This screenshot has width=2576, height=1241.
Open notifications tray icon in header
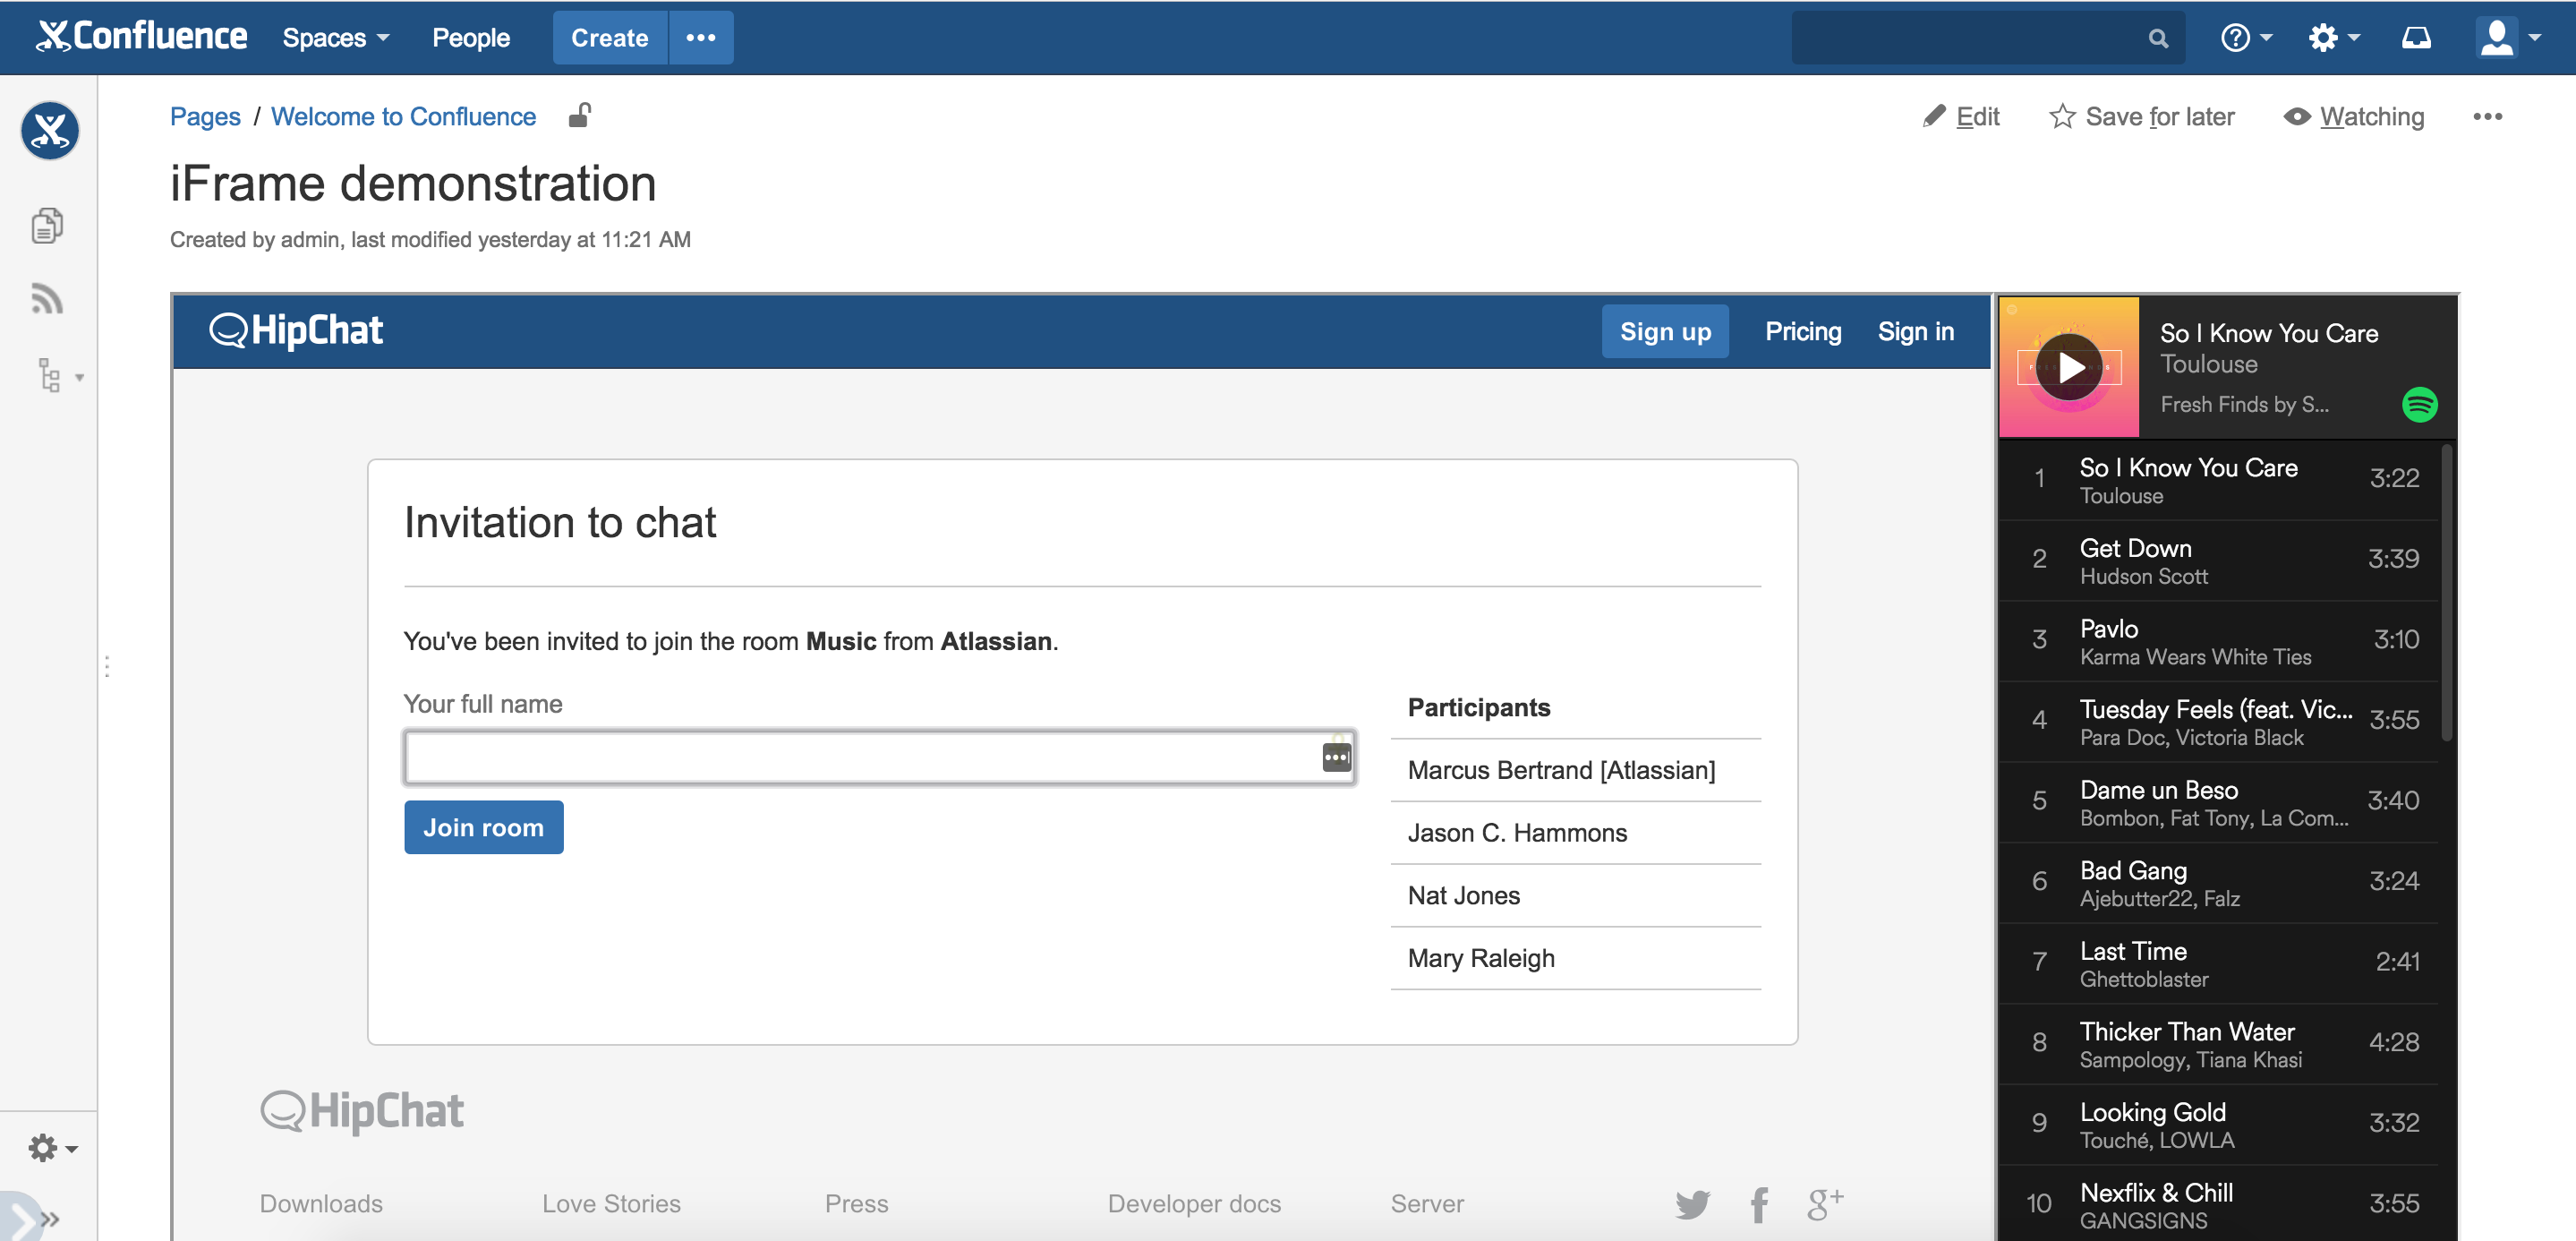pos(2416,38)
